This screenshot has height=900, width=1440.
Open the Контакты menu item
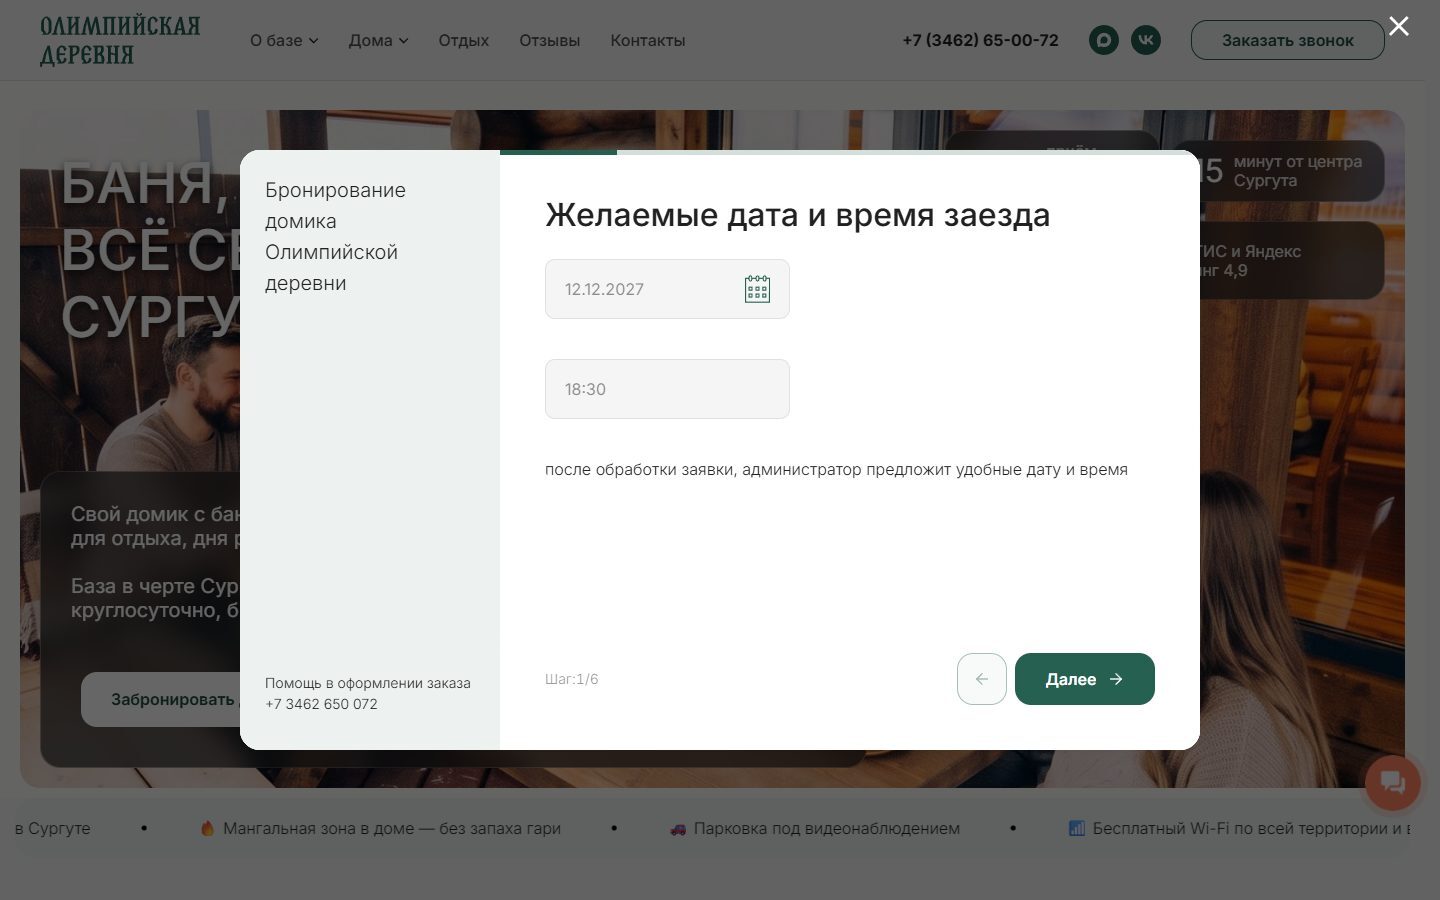click(648, 40)
